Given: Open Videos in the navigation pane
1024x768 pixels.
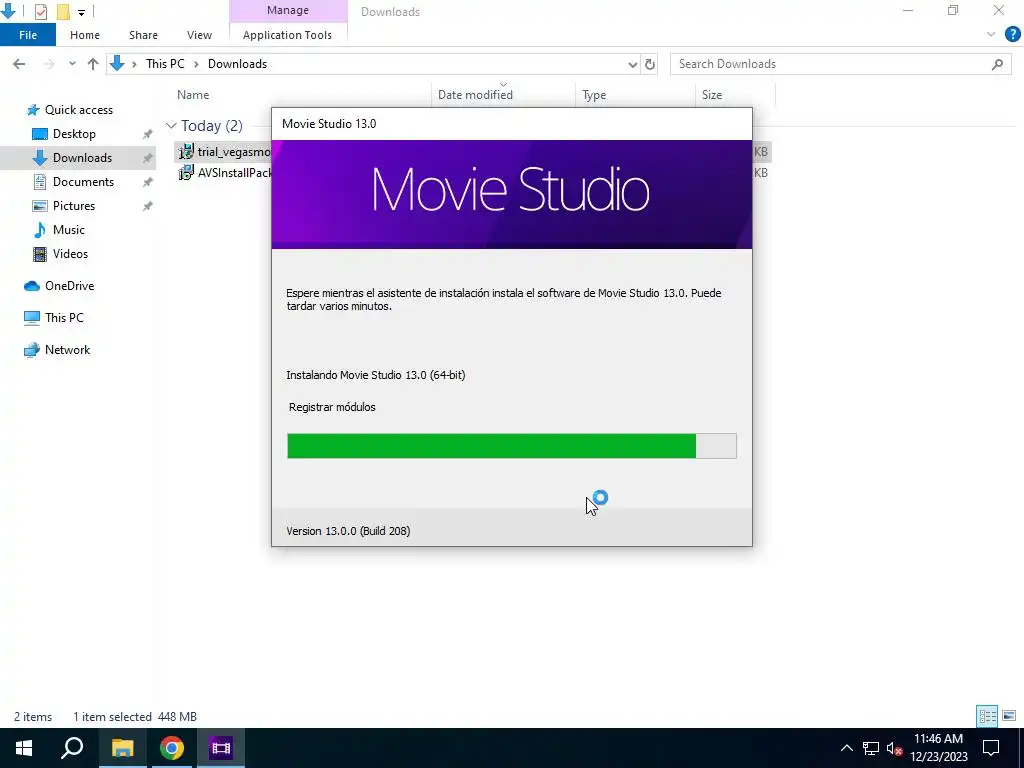Looking at the screenshot, I should point(70,254).
